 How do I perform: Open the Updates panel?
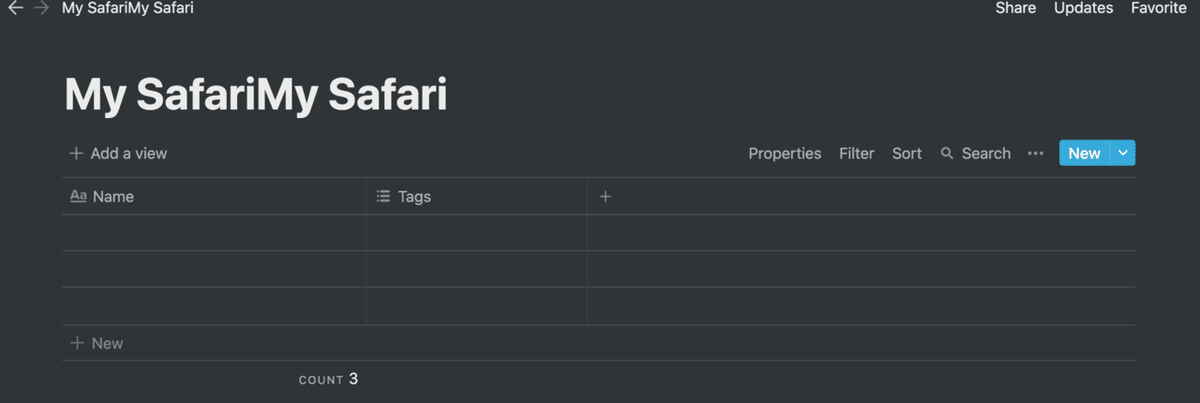point(1083,8)
